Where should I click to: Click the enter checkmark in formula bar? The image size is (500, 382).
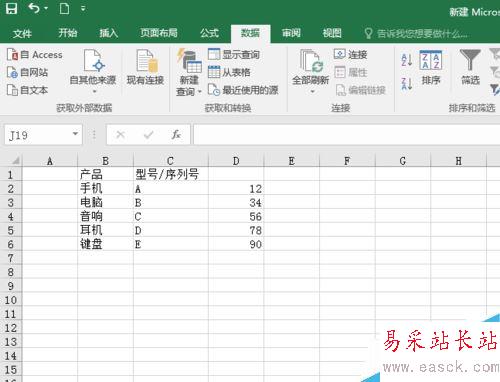[x=148, y=135]
